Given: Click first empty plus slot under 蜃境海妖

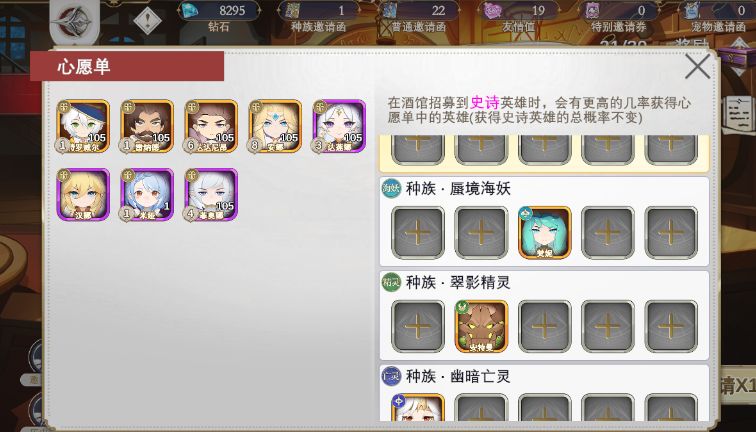Looking at the screenshot, I should click(x=418, y=233).
